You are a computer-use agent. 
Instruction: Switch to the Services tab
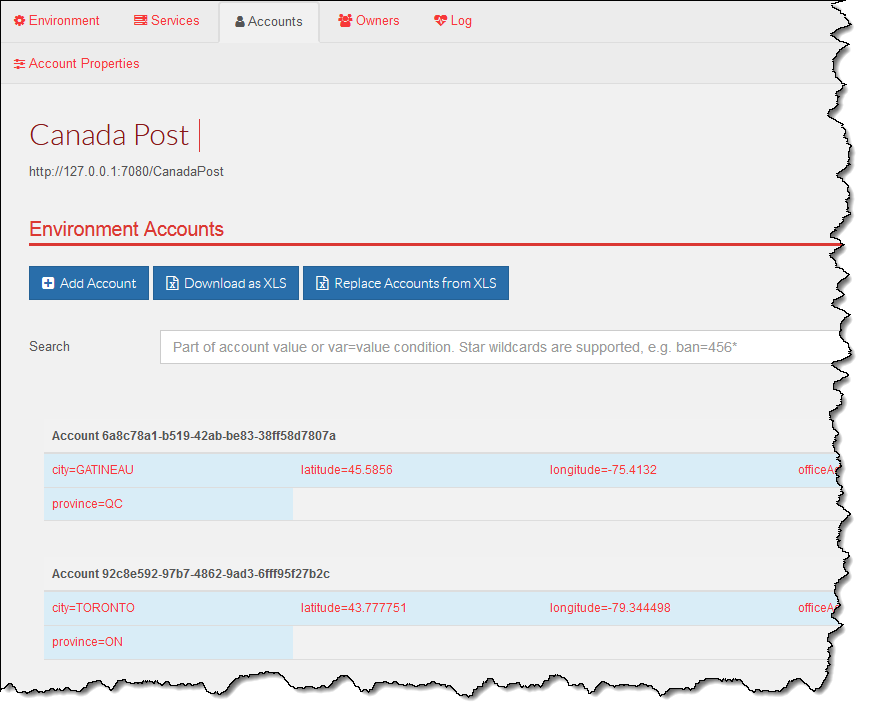tap(166, 21)
